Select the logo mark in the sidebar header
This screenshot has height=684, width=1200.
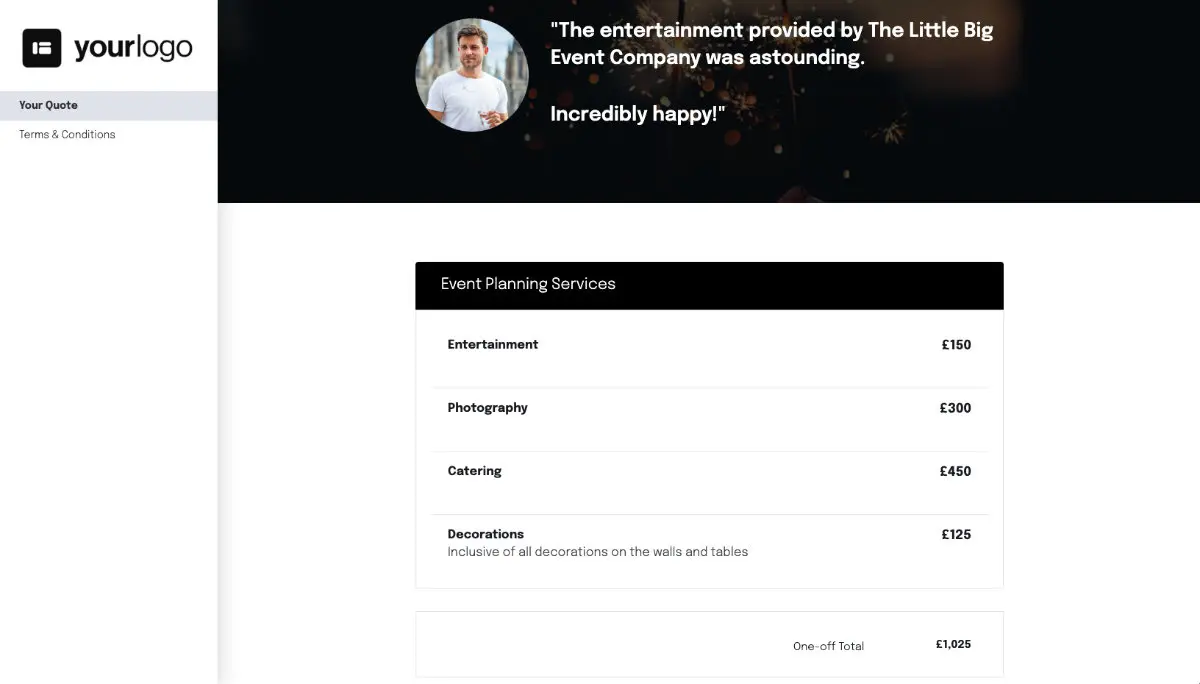42,47
